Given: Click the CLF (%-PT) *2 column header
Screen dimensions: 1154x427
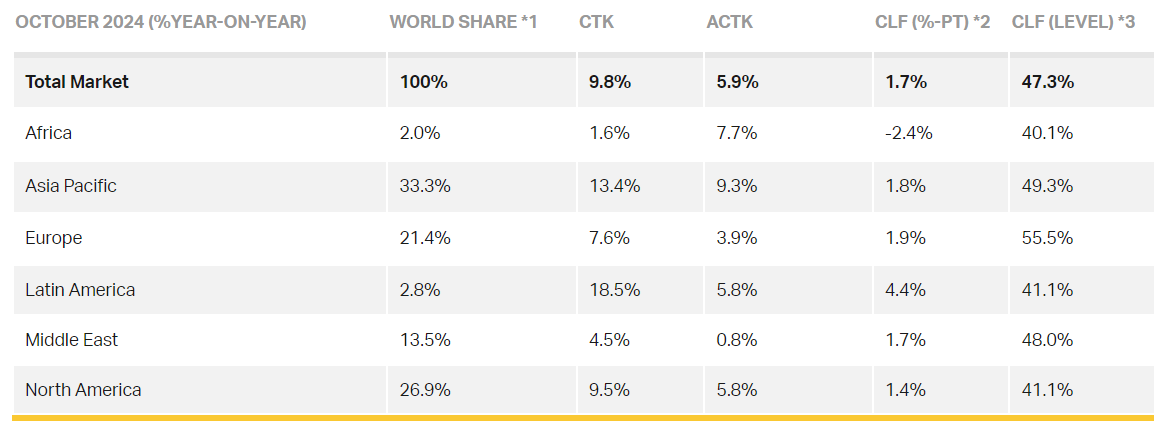Looking at the screenshot, I should [932, 21].
